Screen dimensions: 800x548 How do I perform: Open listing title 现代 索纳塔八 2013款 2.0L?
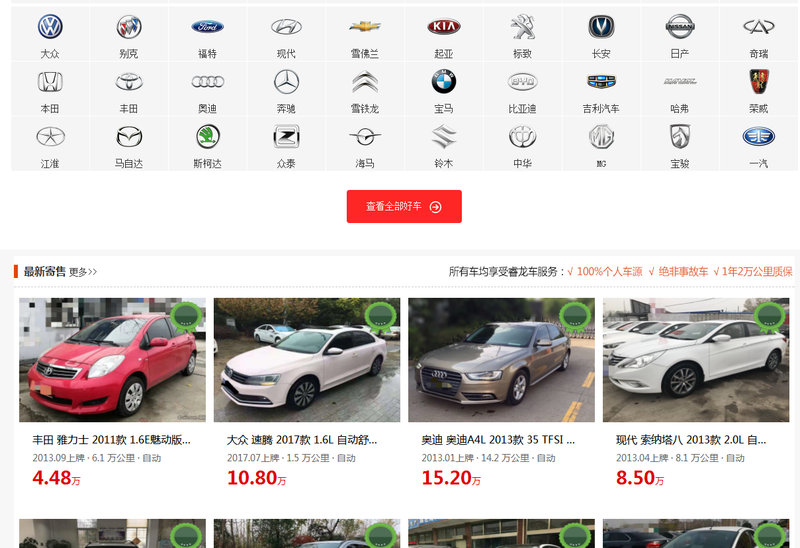tap(691, 440)
